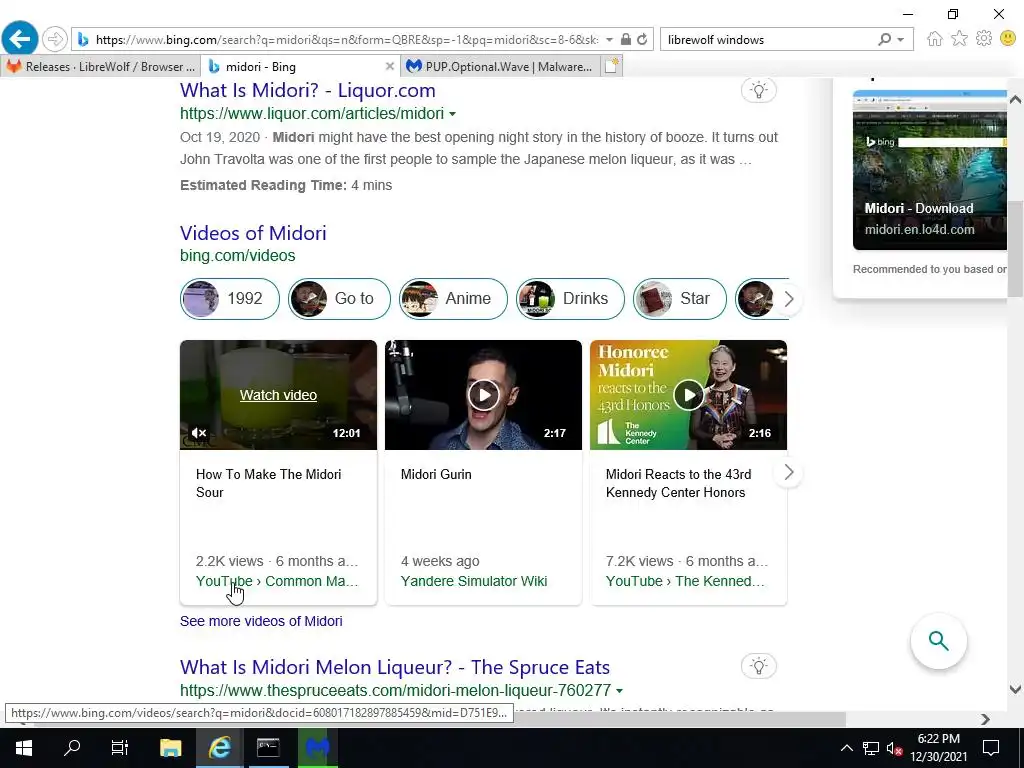Viewport: 1024px width, 768px height.
Task: Click the forward navigation arrow
Action: click(55, 39)
